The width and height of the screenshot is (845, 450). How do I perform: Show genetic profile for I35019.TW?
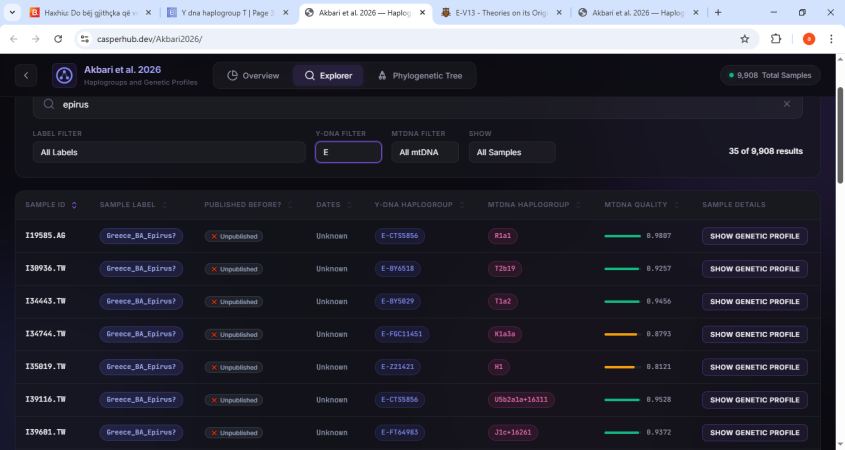point(754,367)
